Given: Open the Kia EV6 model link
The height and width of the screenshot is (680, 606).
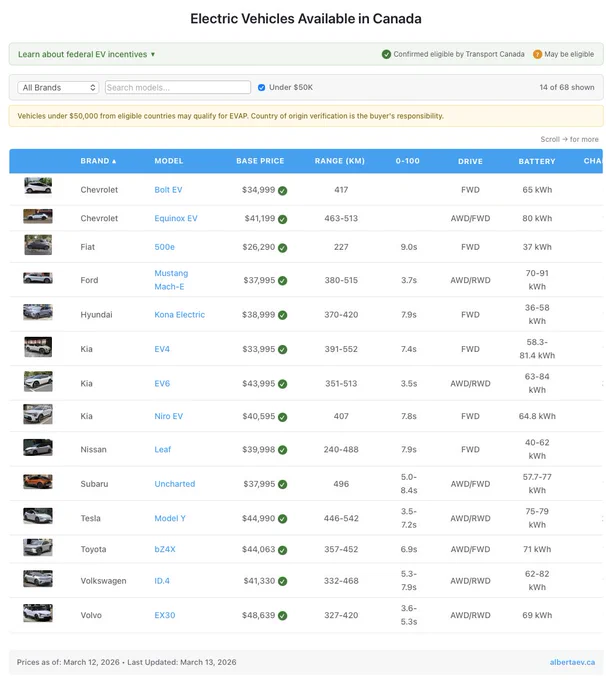Looking at the screenshot, I should coord(162,384).
